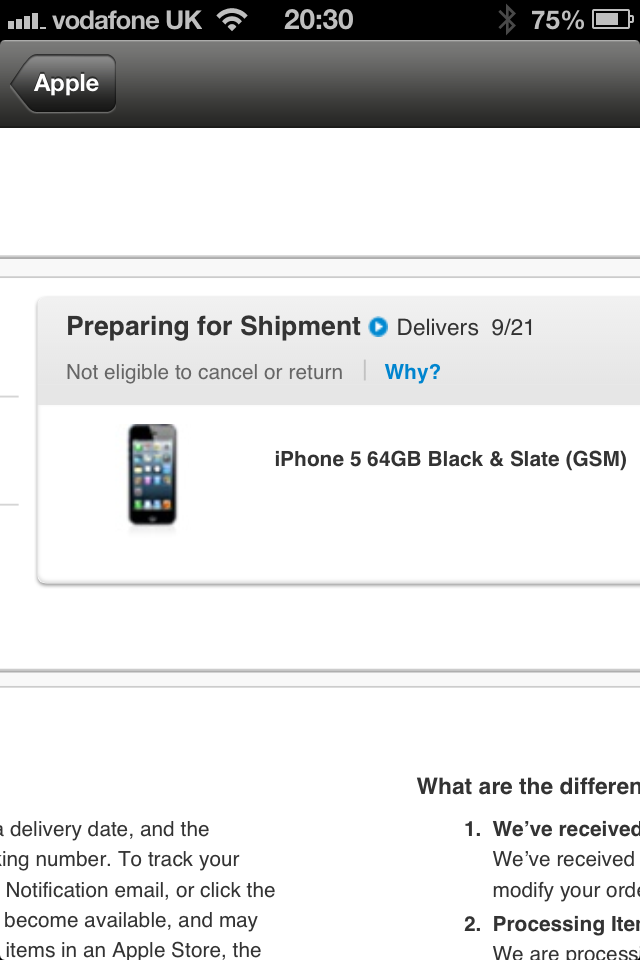The height and width of the screenshot is (960, 640).
Task: Tap the "What are the differen..." heading
Action: 528,787
